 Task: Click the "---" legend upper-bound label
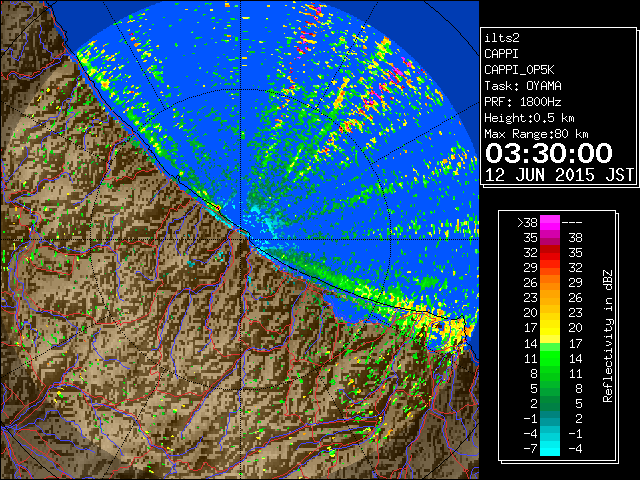click(x=572, y=223)
